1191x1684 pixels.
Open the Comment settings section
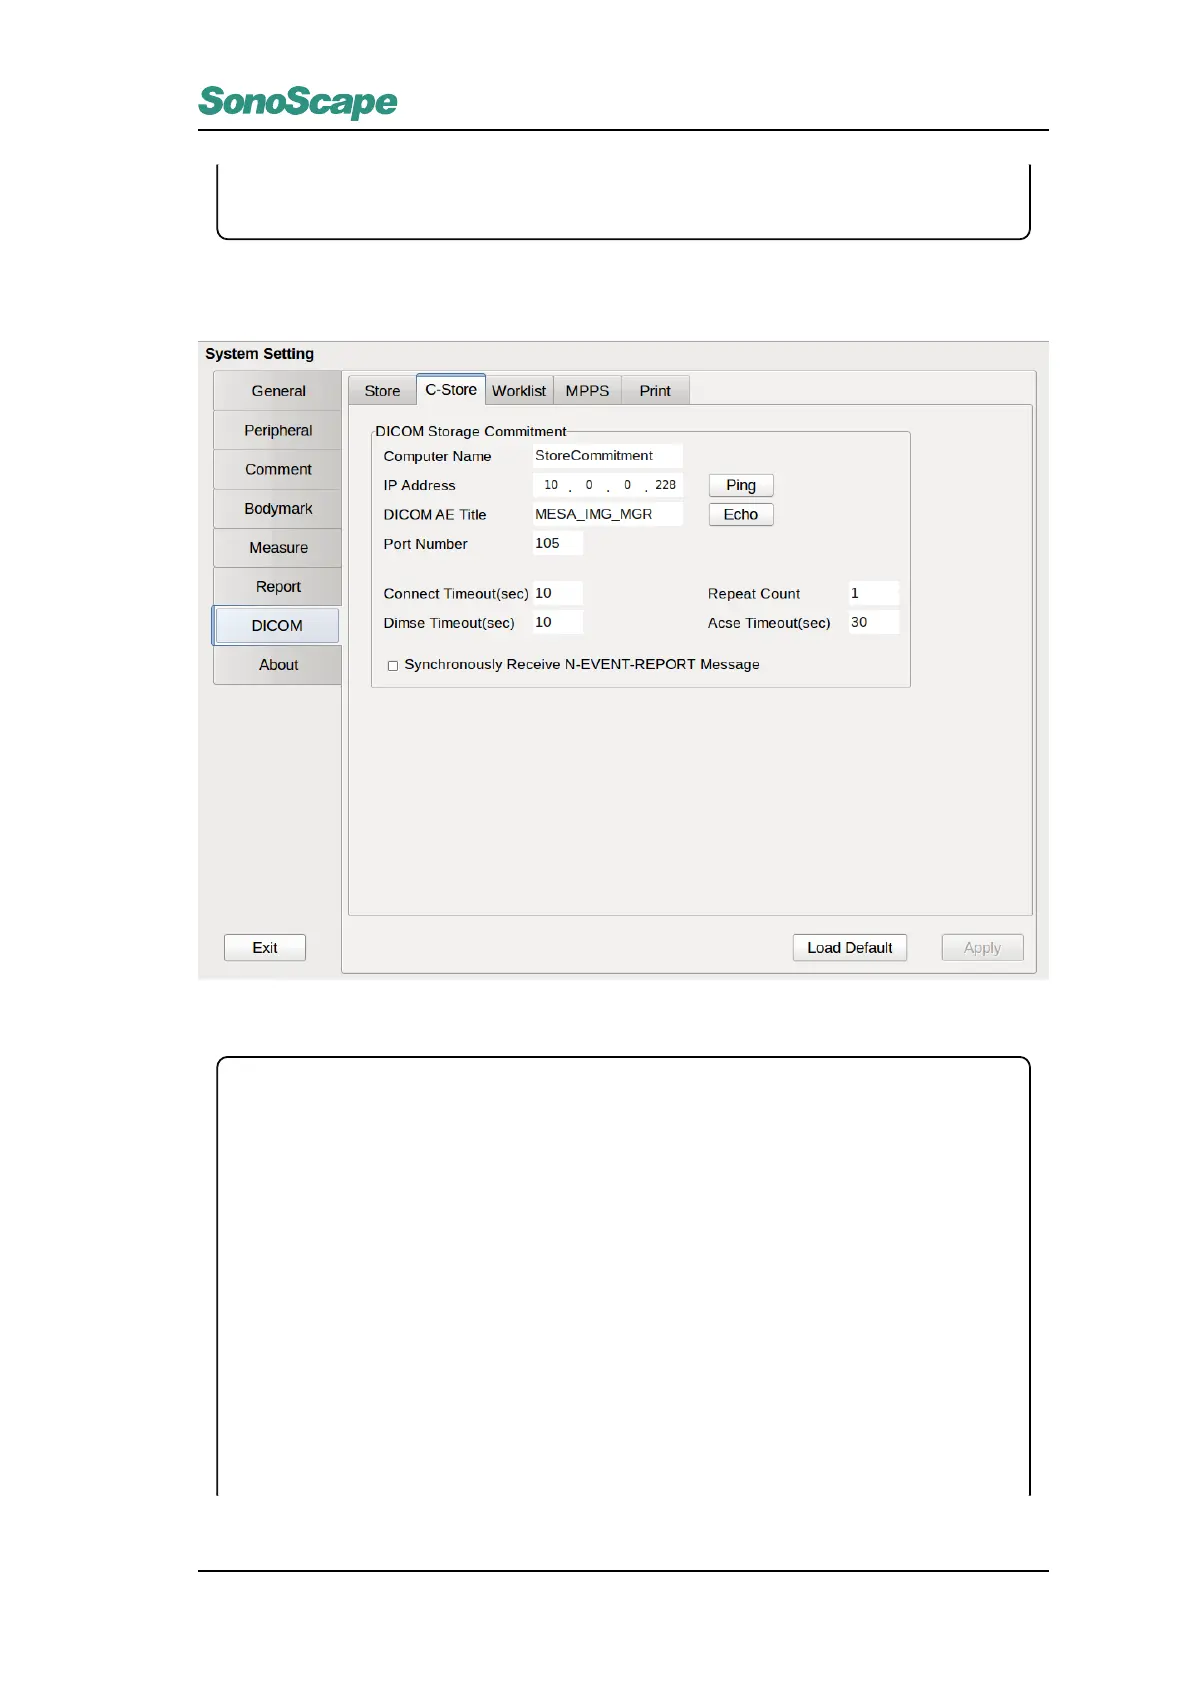[x=278, y=469]
